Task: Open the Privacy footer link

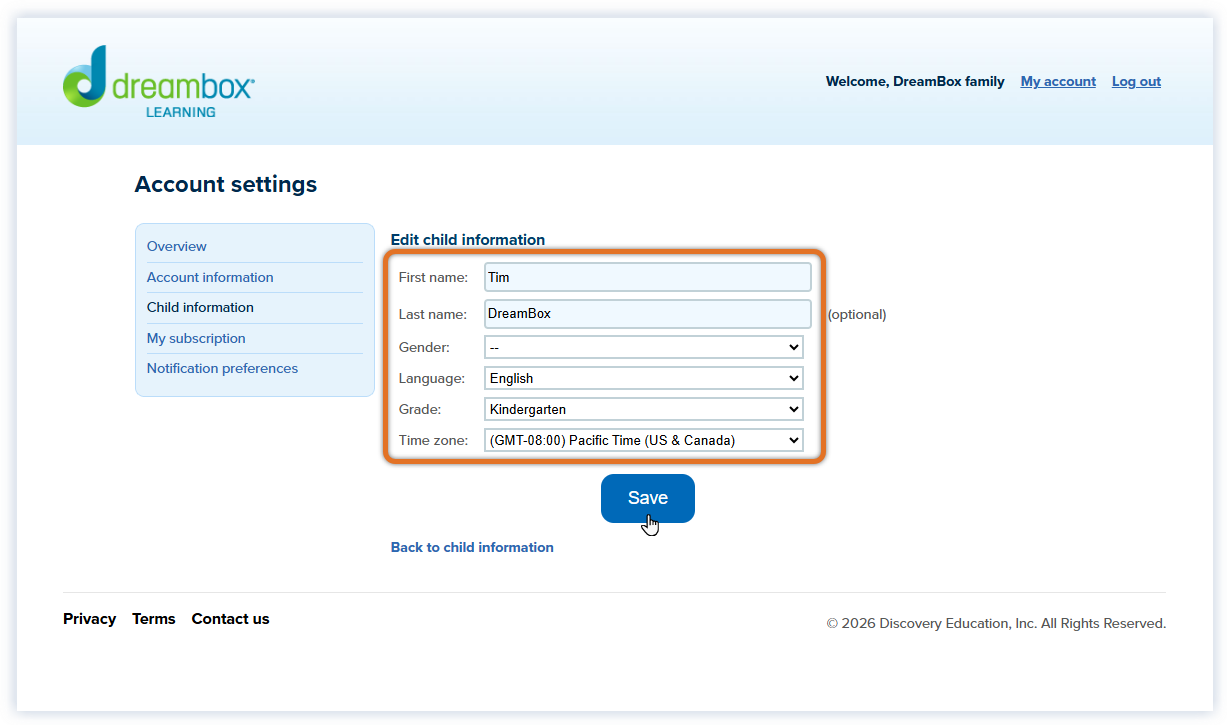Action: (x=89, y=619)
